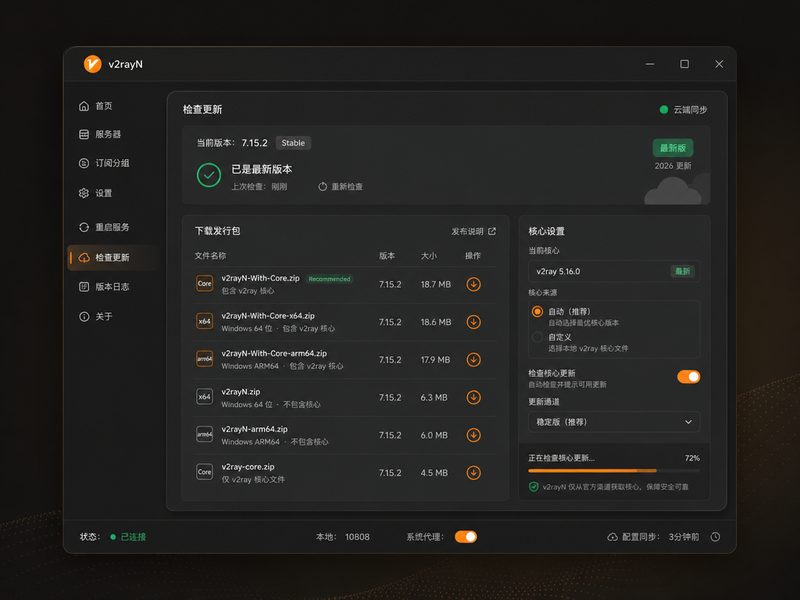Click the core update progress bar
800x600 pixels.
pyautogui.click(x=614, y=470)
